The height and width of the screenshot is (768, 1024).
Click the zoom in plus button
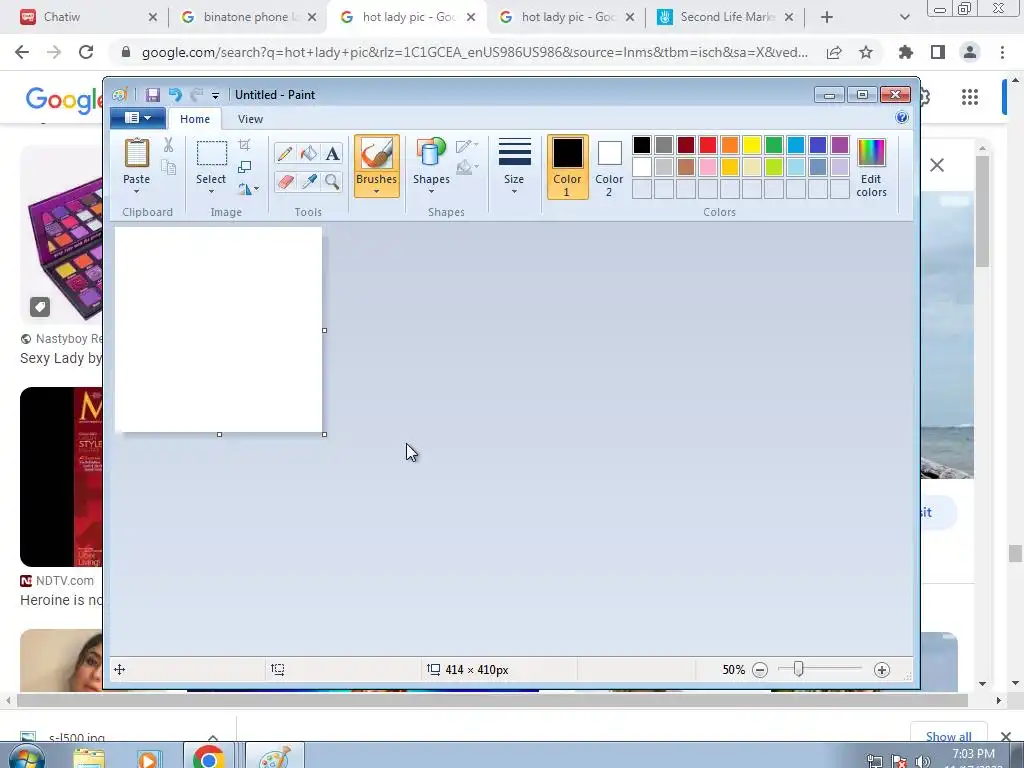pos(882,670)
